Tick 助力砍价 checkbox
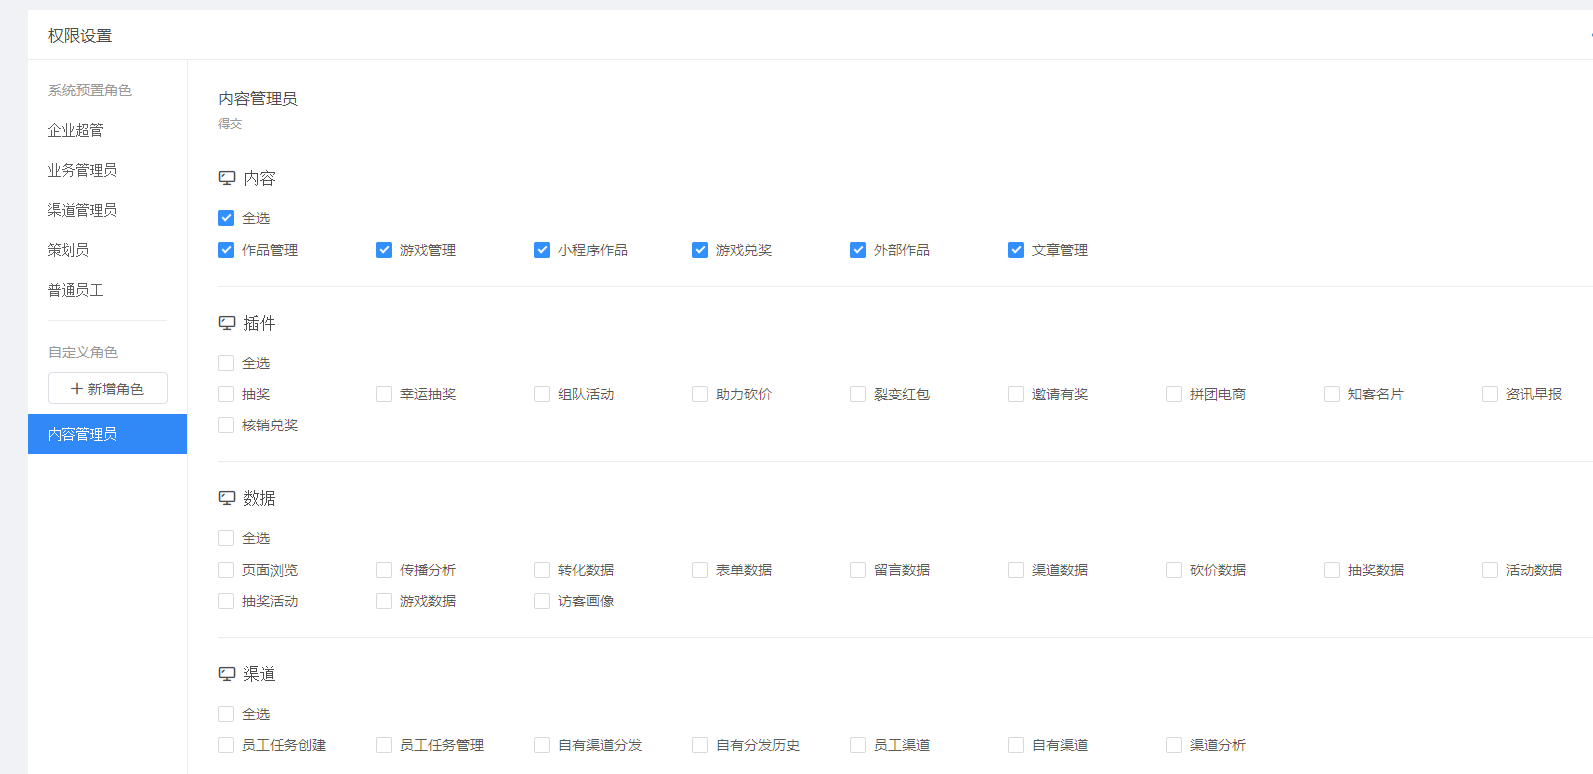 [700, 394]
